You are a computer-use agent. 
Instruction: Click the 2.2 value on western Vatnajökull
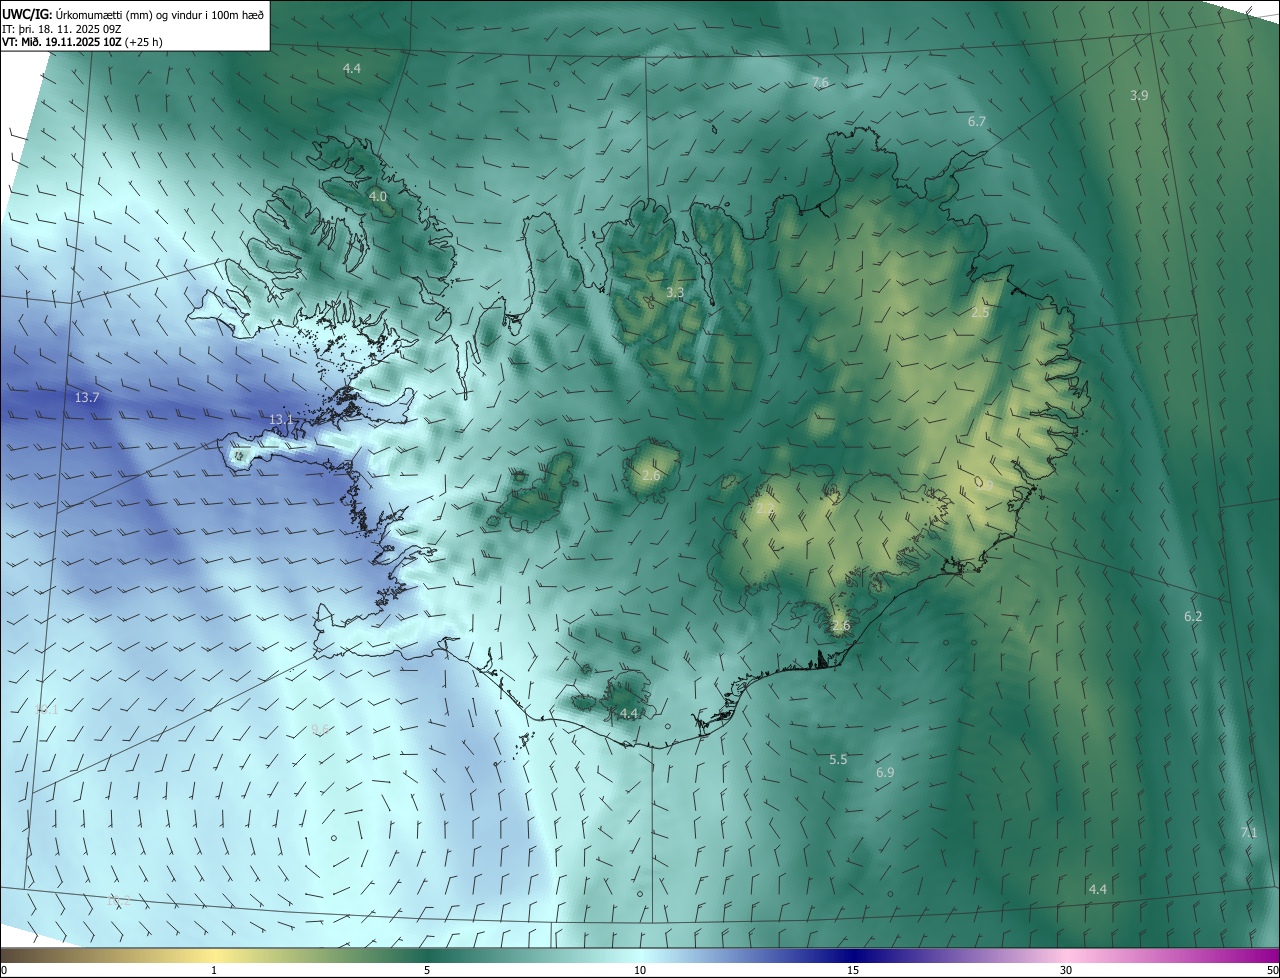[x=765, y=509]
